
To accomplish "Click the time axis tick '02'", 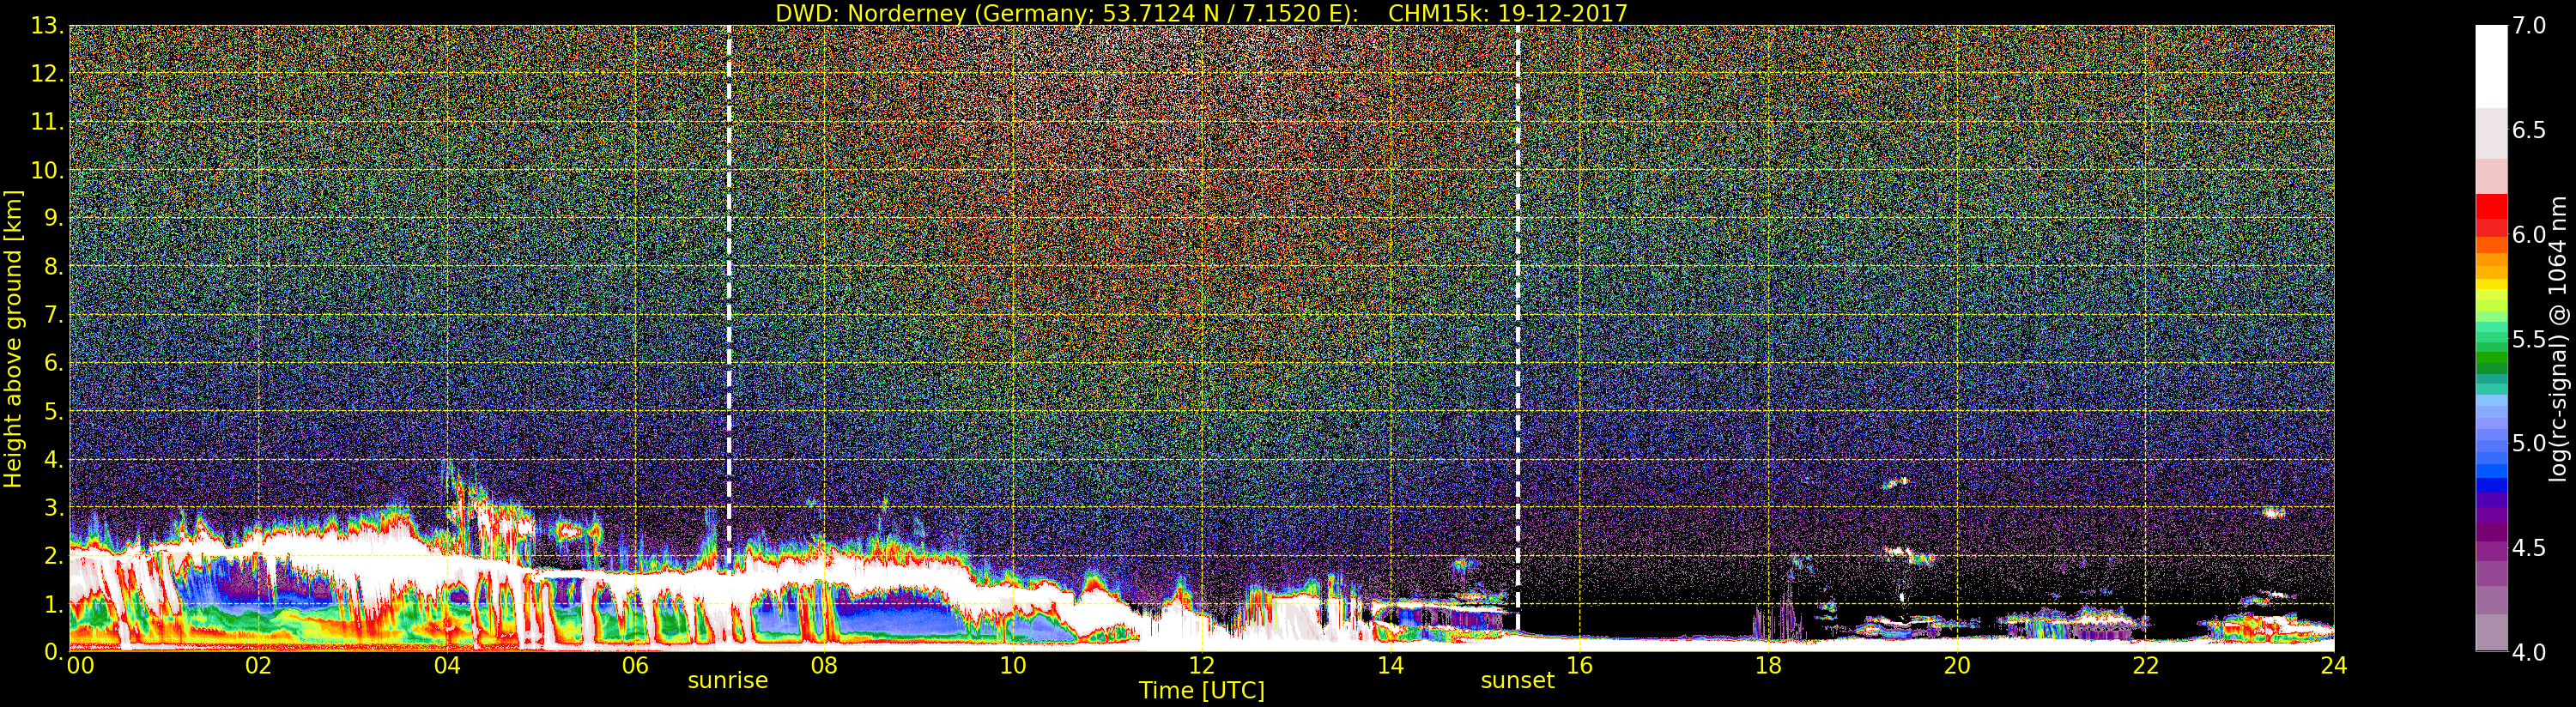I will pos(258,665).
